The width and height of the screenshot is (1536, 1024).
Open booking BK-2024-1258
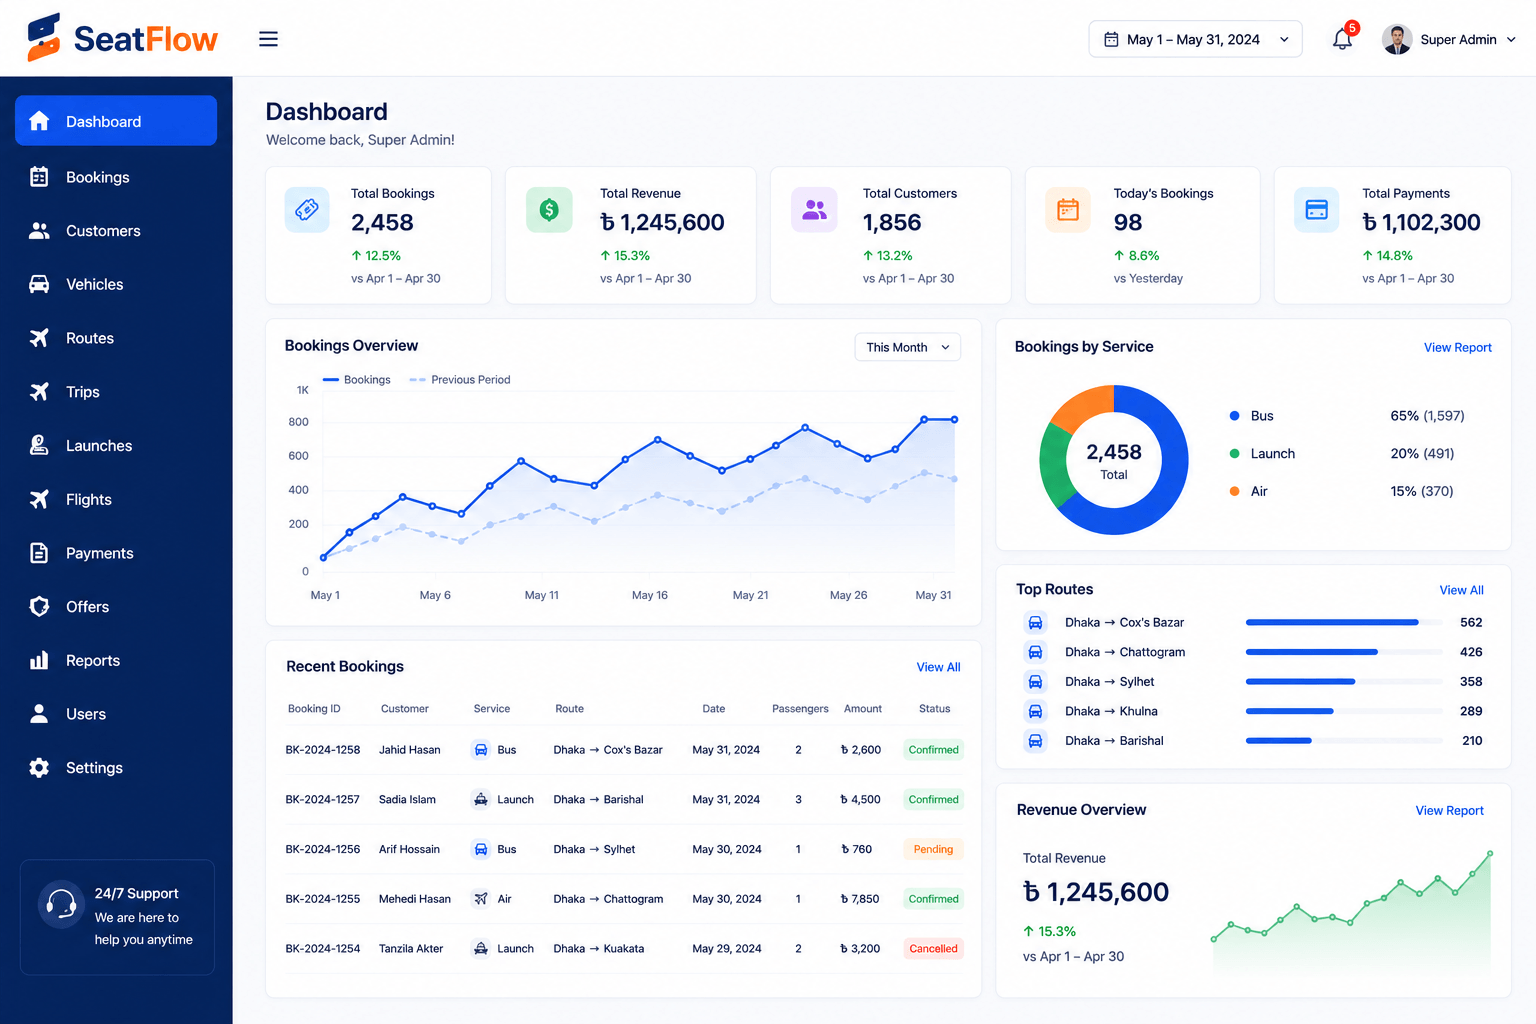323,750
